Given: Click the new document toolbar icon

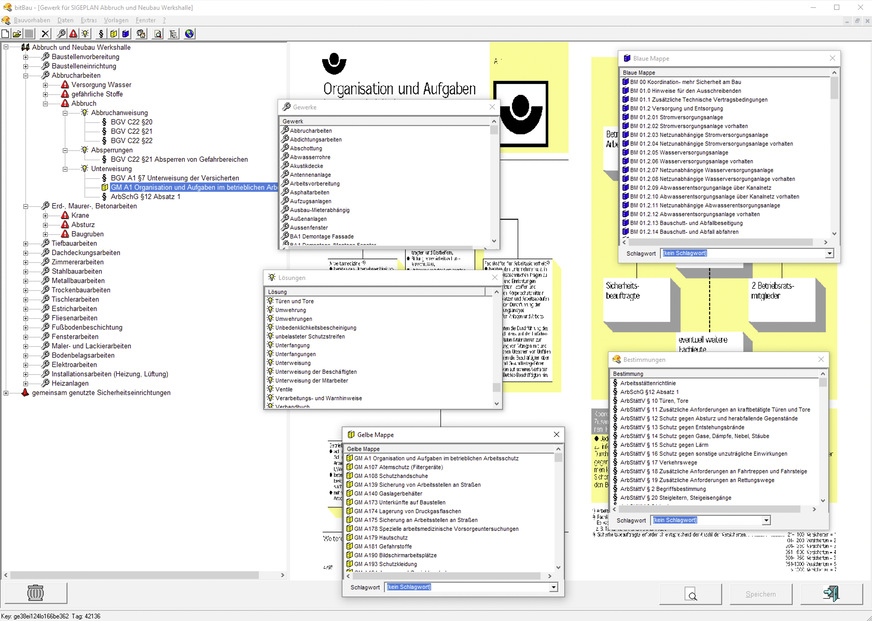Looking at the screenshot, I should coord(6,33).
